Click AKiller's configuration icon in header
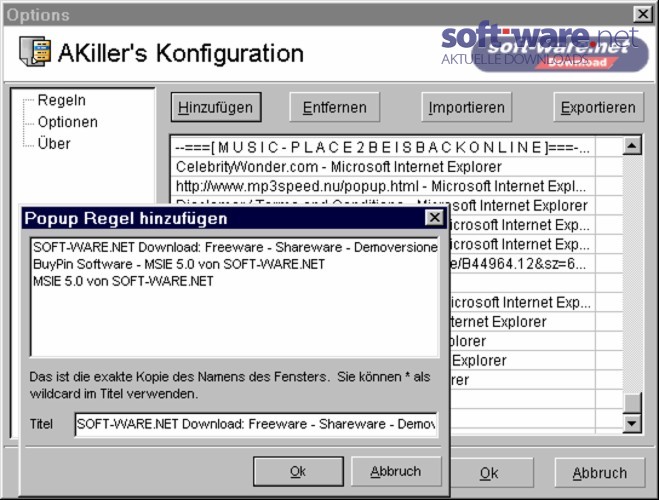This screenshot has height=500, width=659. click(x=35, y=52)
